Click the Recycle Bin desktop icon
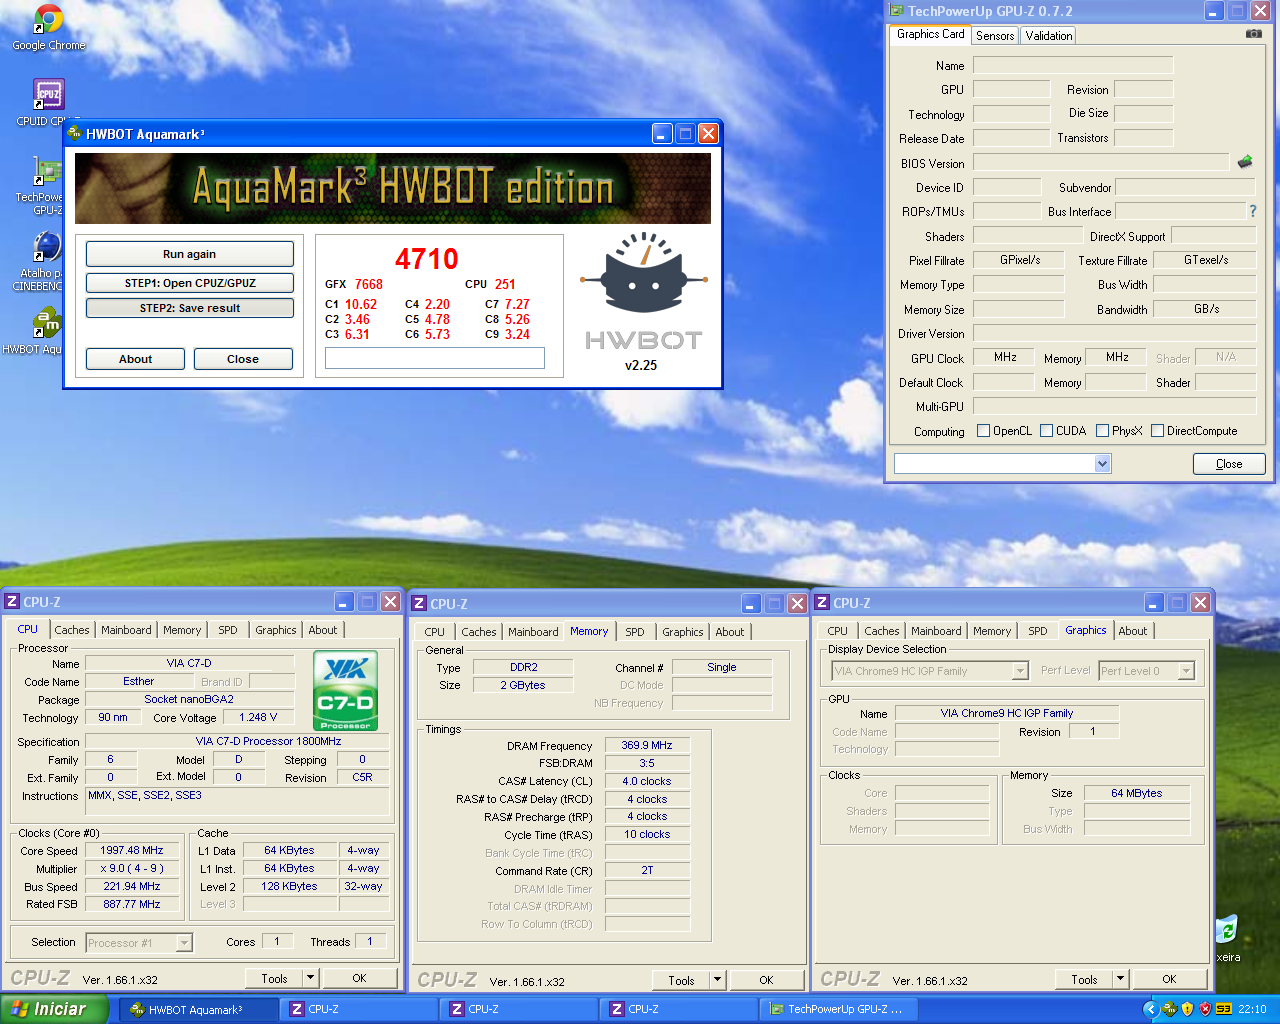 1227,930
